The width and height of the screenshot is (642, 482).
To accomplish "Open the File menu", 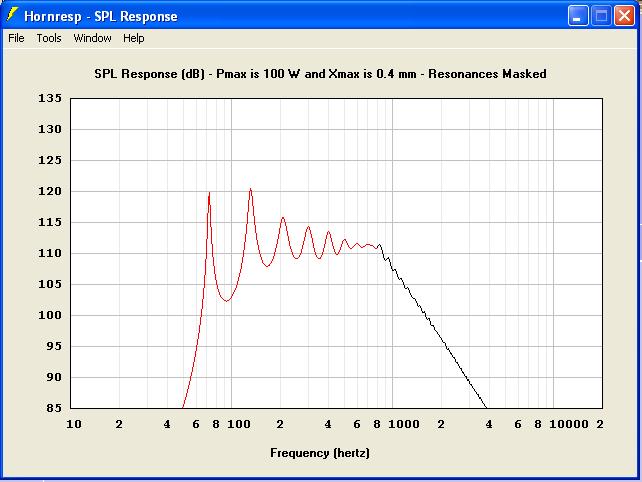I will point(16,38).
